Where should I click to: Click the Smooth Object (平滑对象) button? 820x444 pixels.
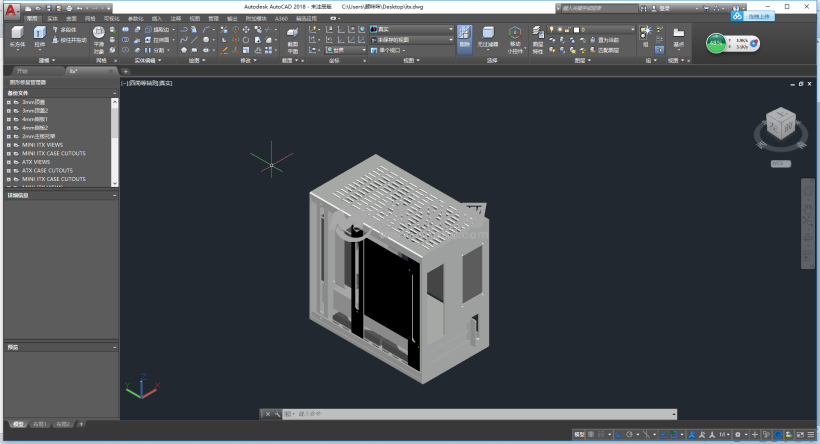click(x=99, y=40)
